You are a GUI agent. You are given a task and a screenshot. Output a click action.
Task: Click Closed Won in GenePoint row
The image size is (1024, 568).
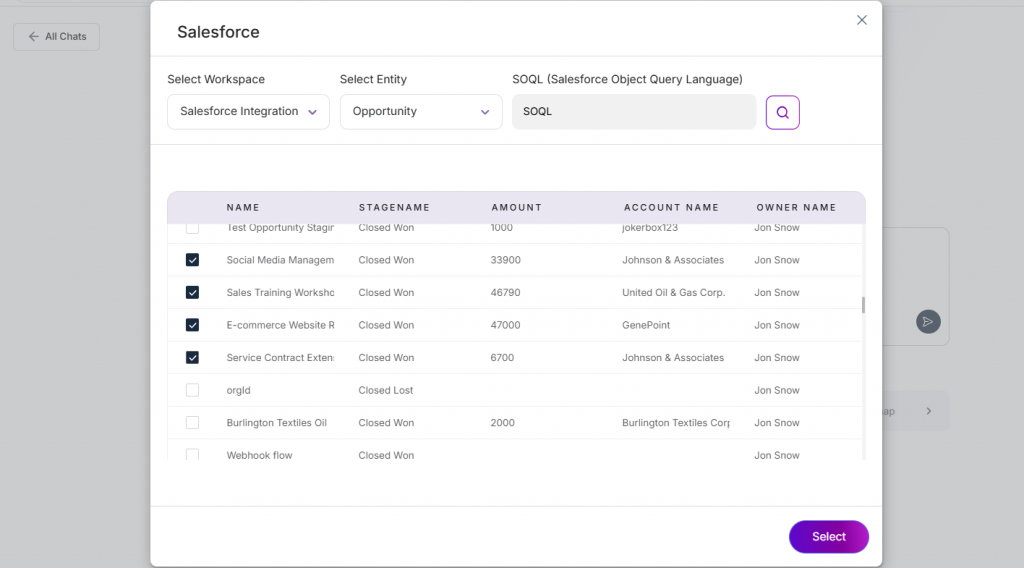pos(386,325)
